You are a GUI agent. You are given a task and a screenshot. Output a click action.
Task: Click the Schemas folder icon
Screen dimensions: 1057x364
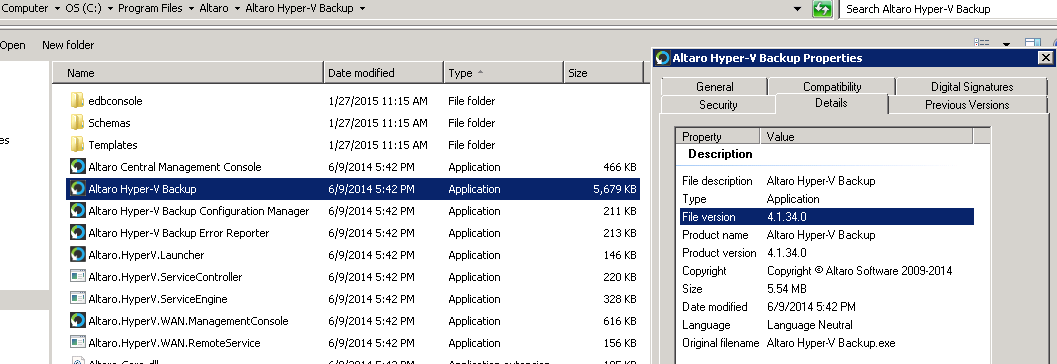coord(78,123)
